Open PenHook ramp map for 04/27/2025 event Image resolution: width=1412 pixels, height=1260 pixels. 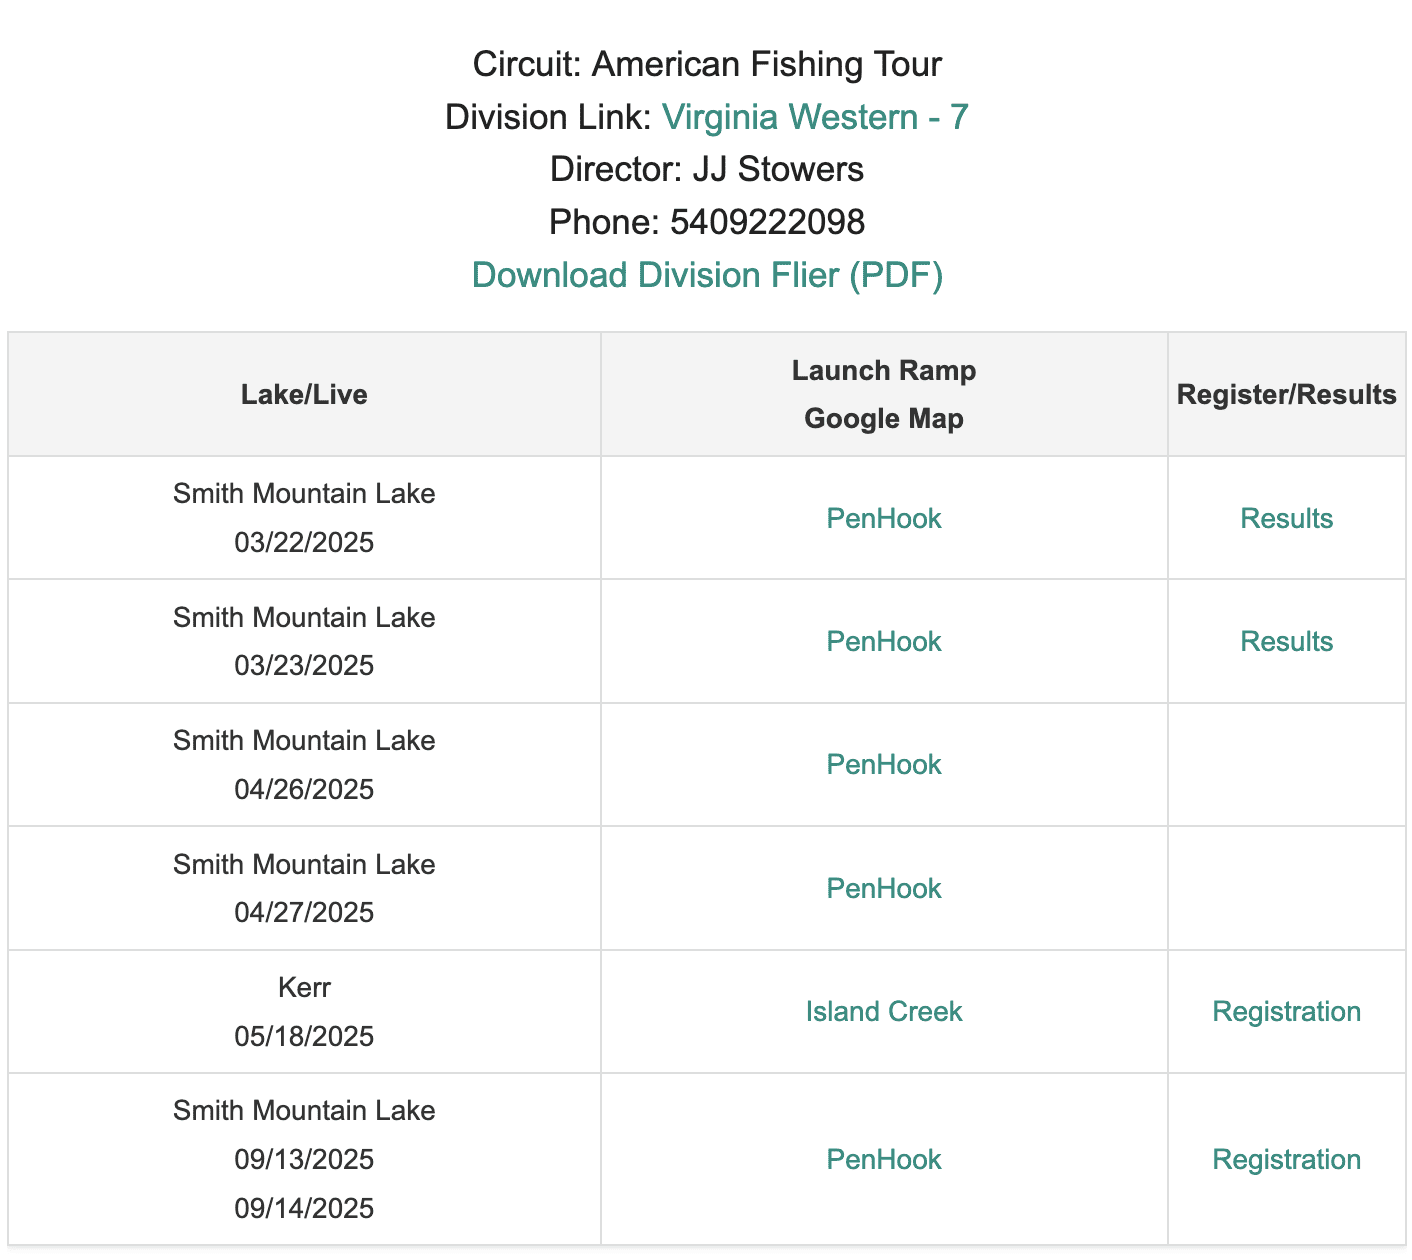[884, 888]
